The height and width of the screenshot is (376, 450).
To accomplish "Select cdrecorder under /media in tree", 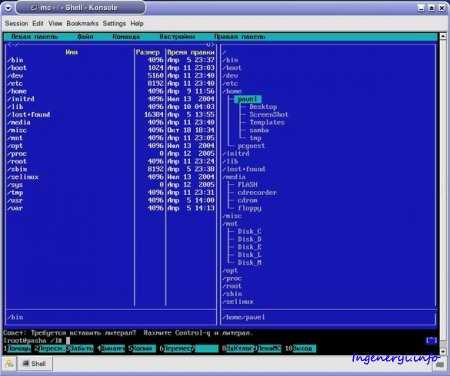I will [257, 192].
